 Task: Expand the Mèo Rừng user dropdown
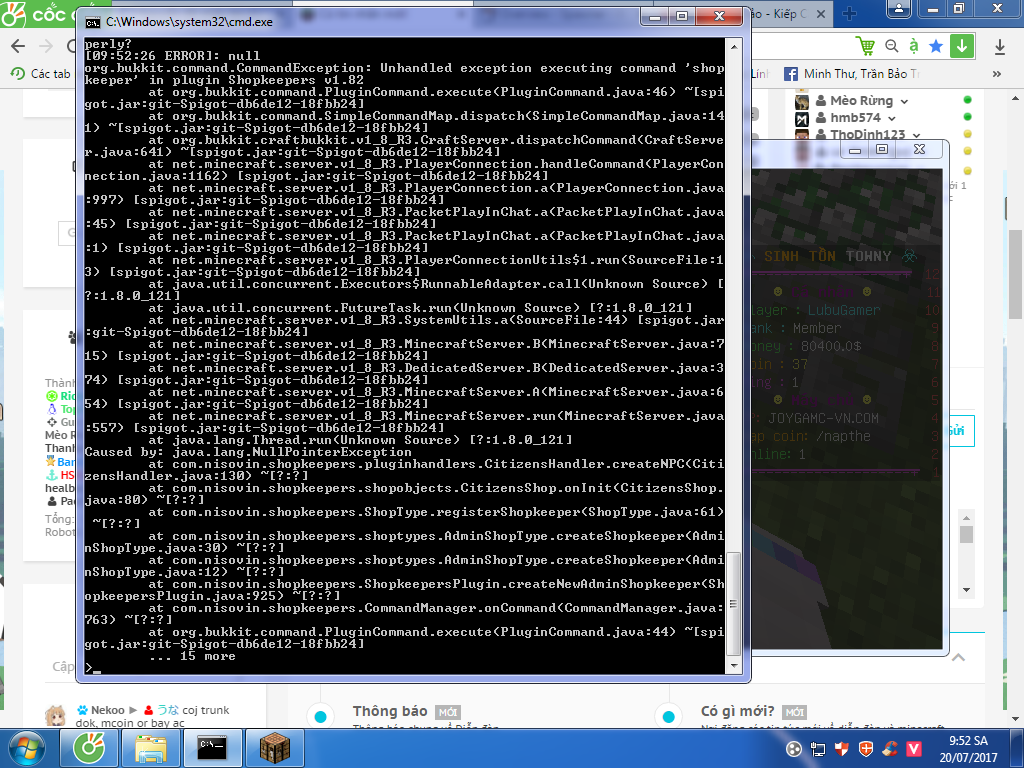pos(904,101)
